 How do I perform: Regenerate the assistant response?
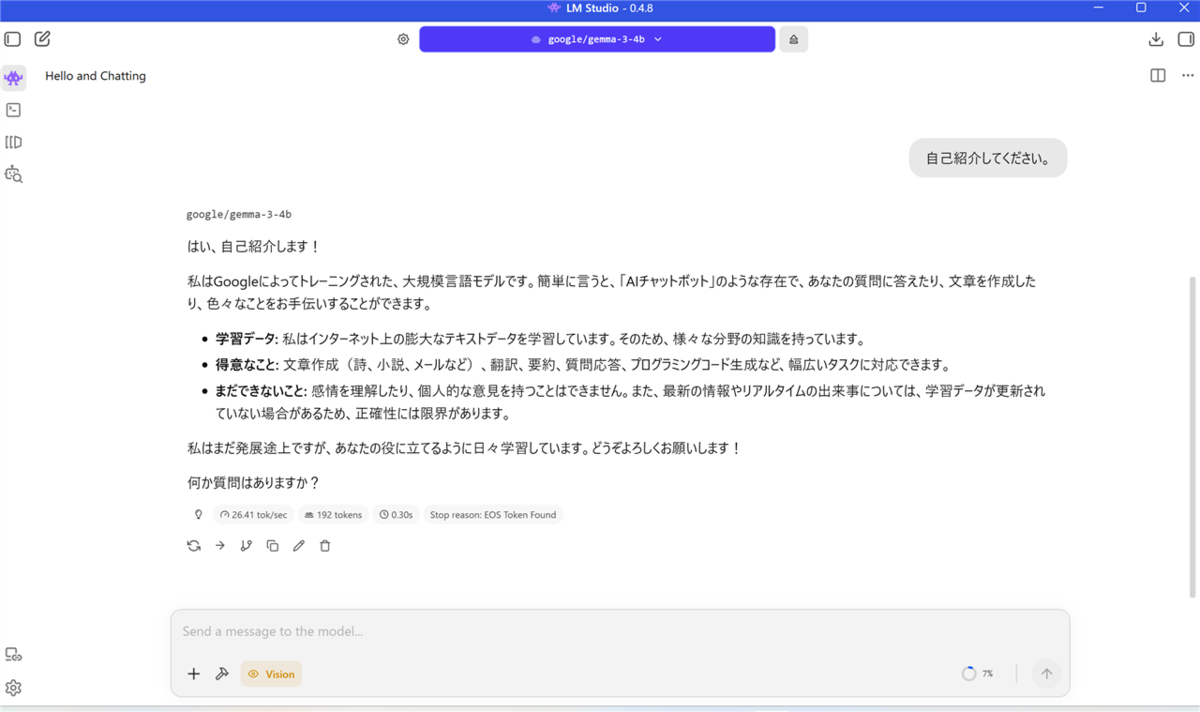pos(194,546)
